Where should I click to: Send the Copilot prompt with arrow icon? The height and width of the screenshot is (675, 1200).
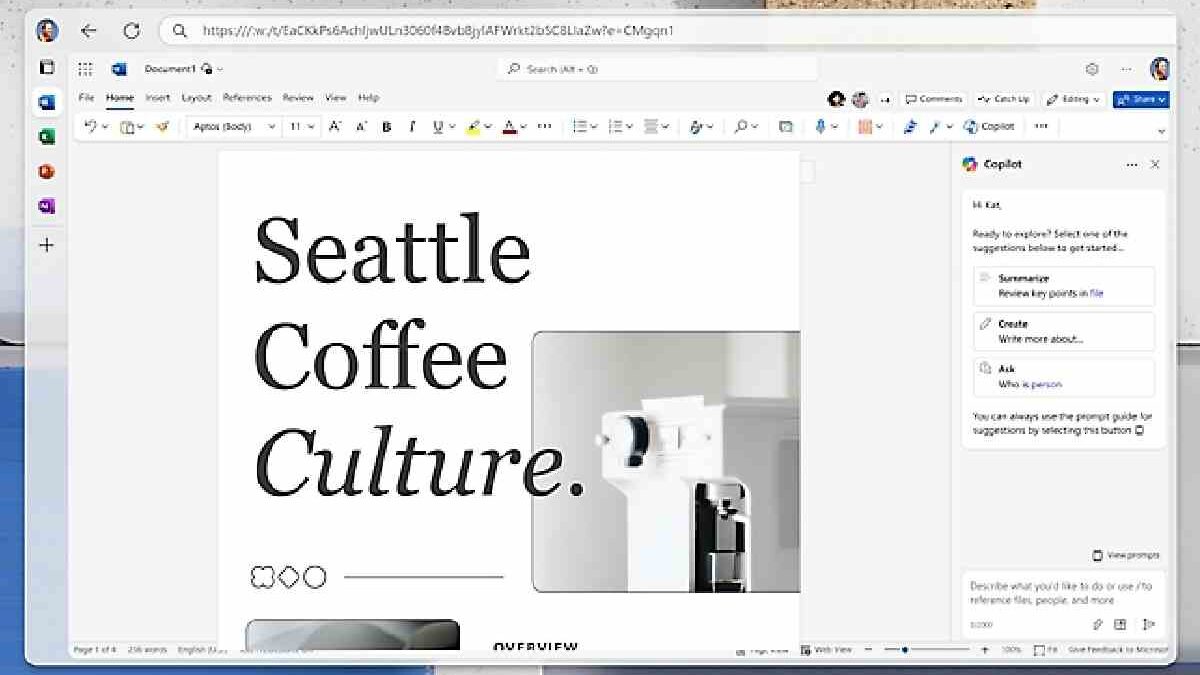point(1149,624)
